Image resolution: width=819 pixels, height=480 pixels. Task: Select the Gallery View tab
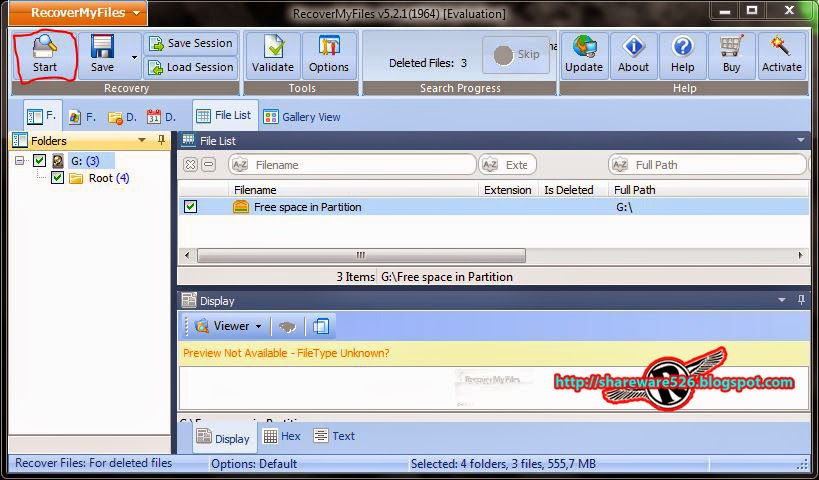point(302,117)
